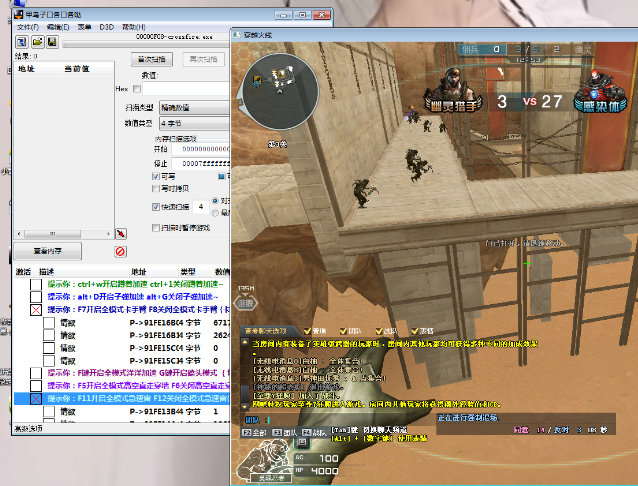Screen dimensions: 638x486
Task: Click the open folder icon in toolbar
Action: pos(37,42)
